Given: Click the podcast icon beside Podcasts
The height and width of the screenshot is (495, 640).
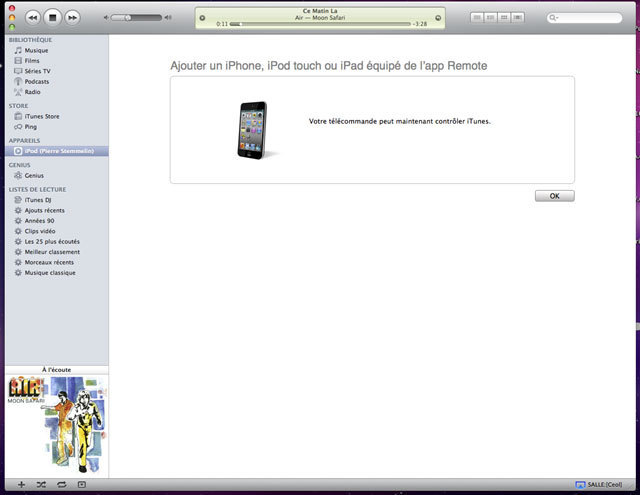Looking at the screenshot, I should (18, 82).
